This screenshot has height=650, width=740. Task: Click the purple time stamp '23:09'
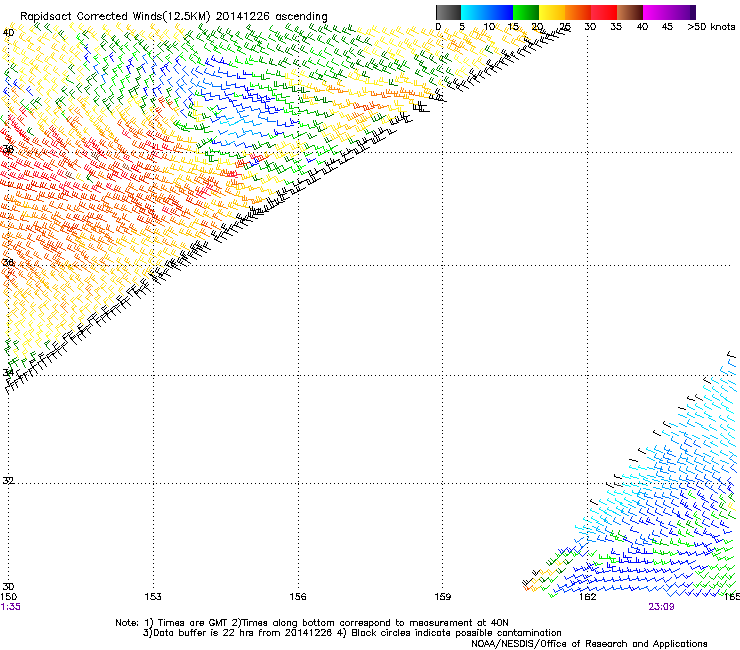pyautogui.click(x=661, y=607)
